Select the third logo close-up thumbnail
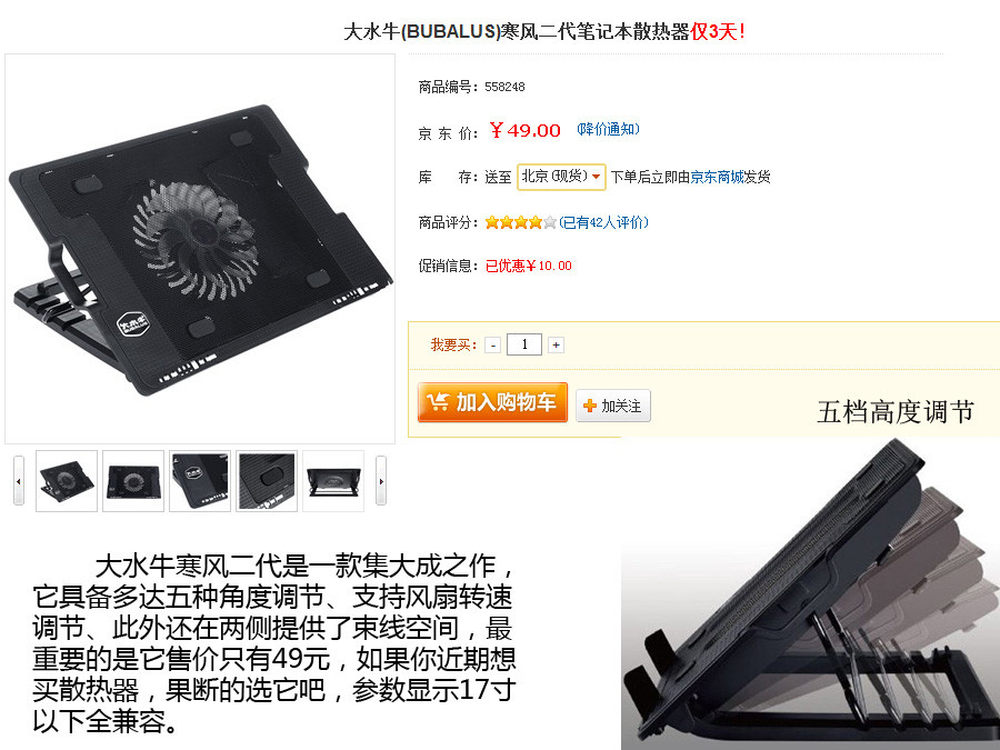 pyautogui.click(x=200, y=481)
